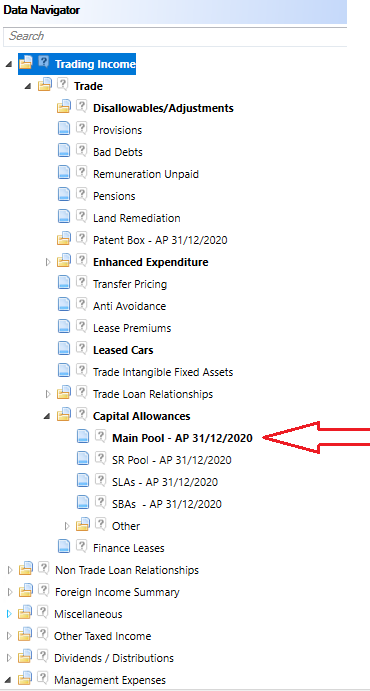Screen dimensions: 370x691
Task: Click the Leased Cars page icon
Action: 64,349
